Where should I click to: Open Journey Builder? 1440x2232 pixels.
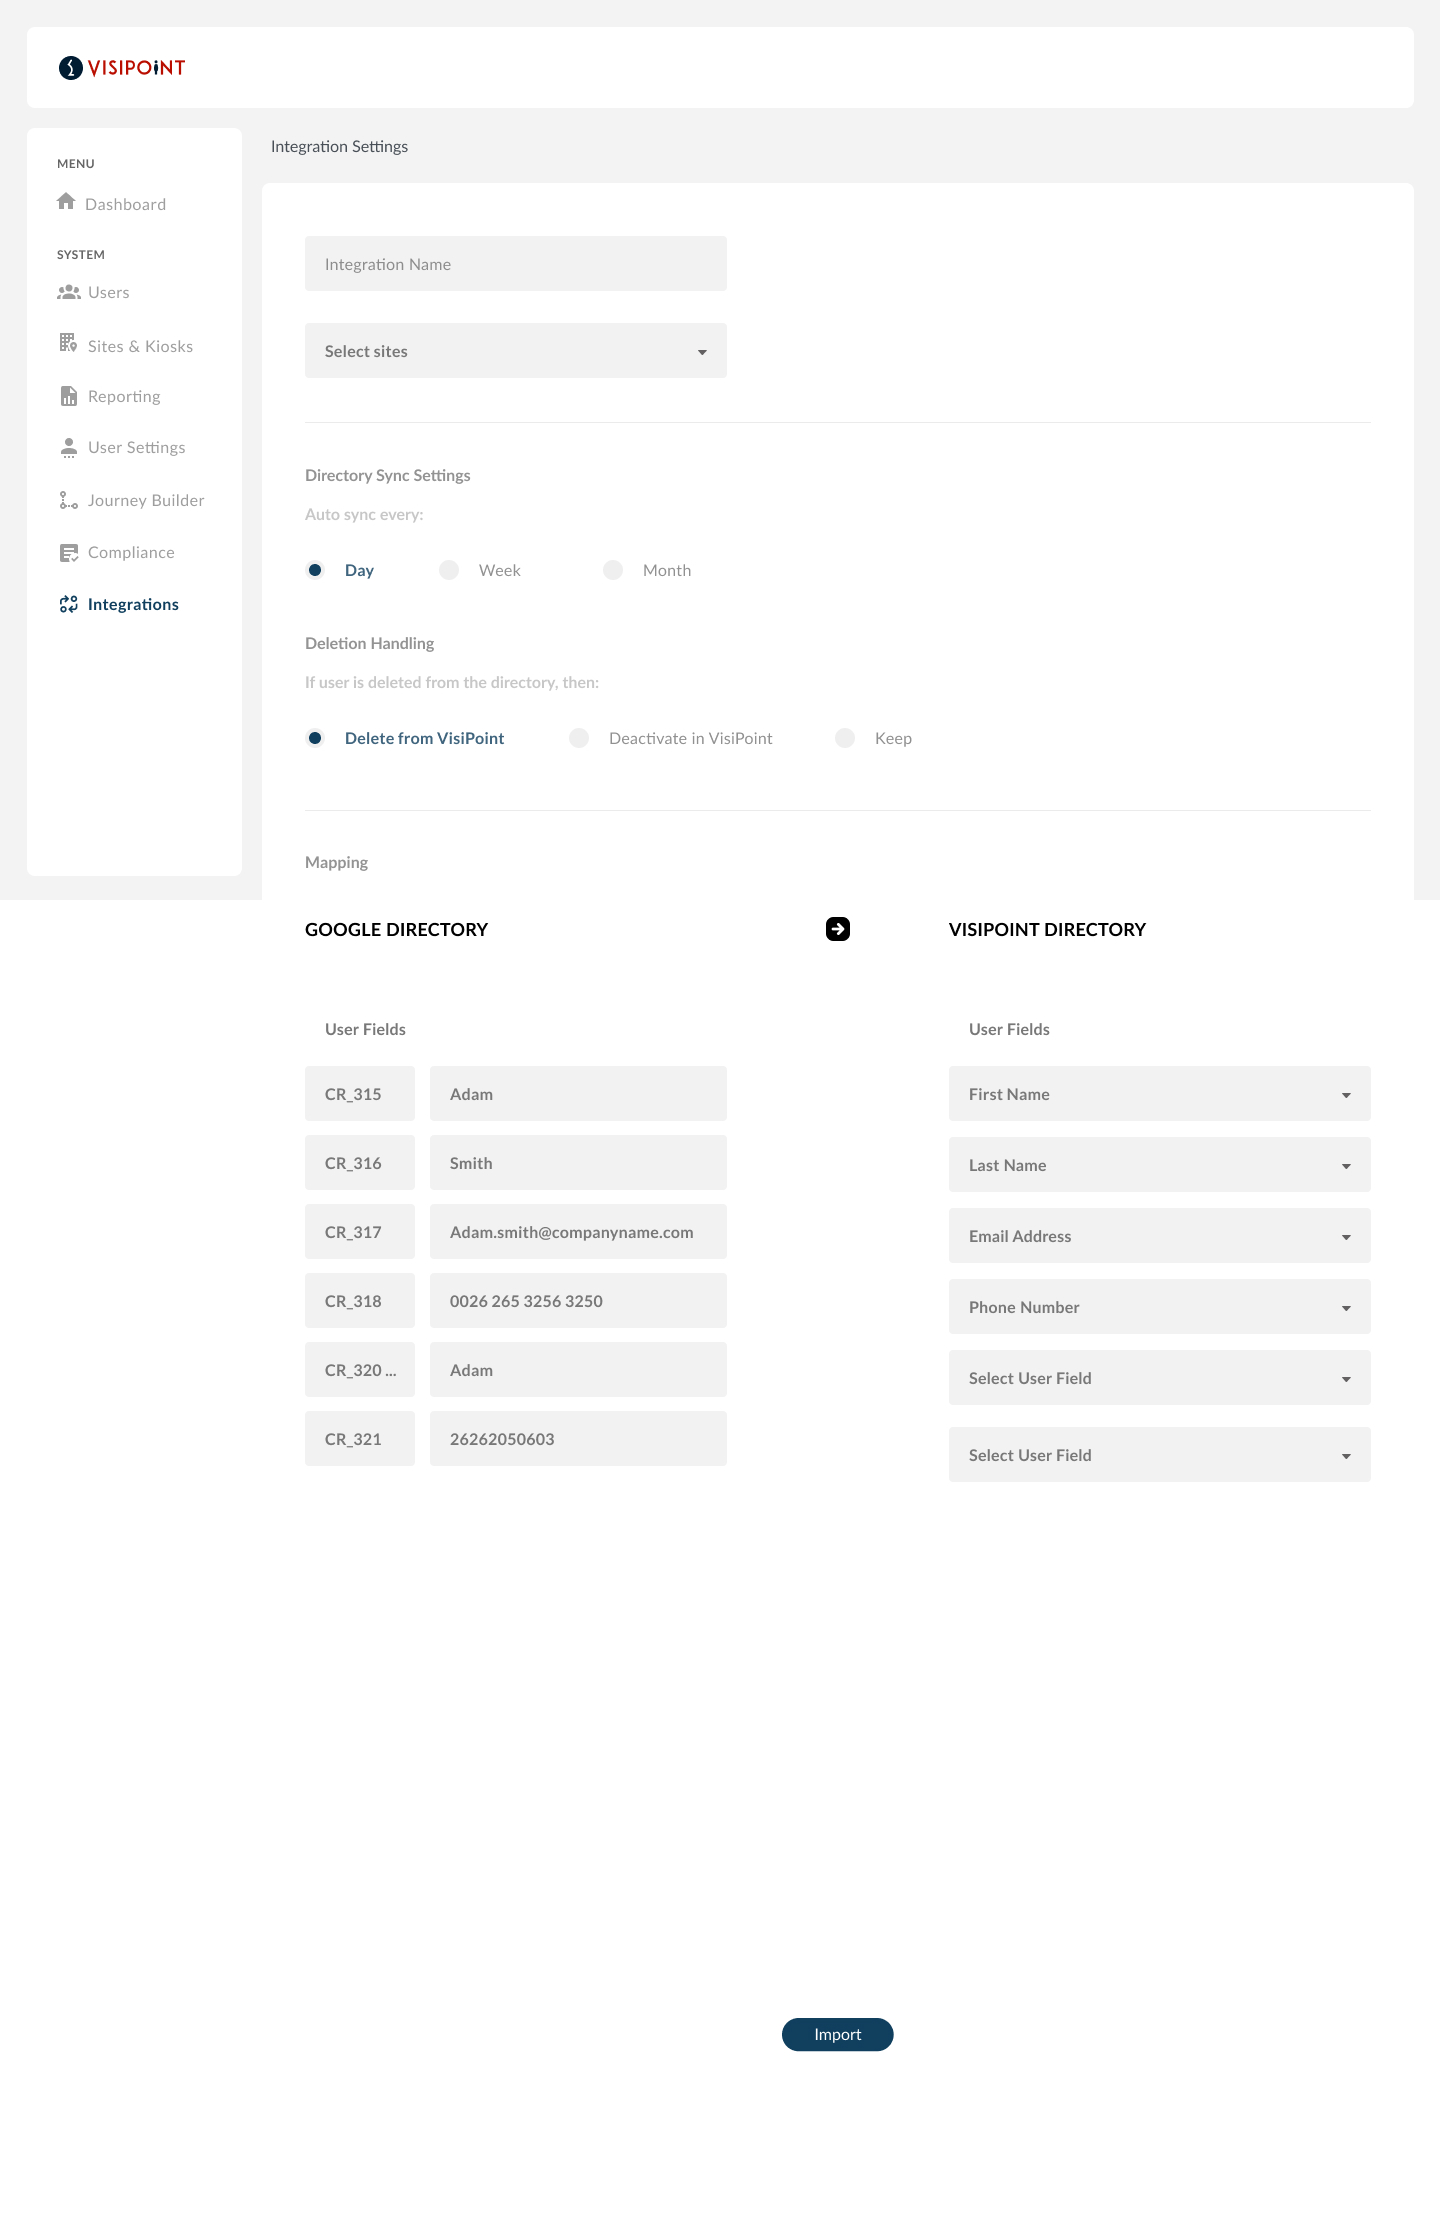146,500
